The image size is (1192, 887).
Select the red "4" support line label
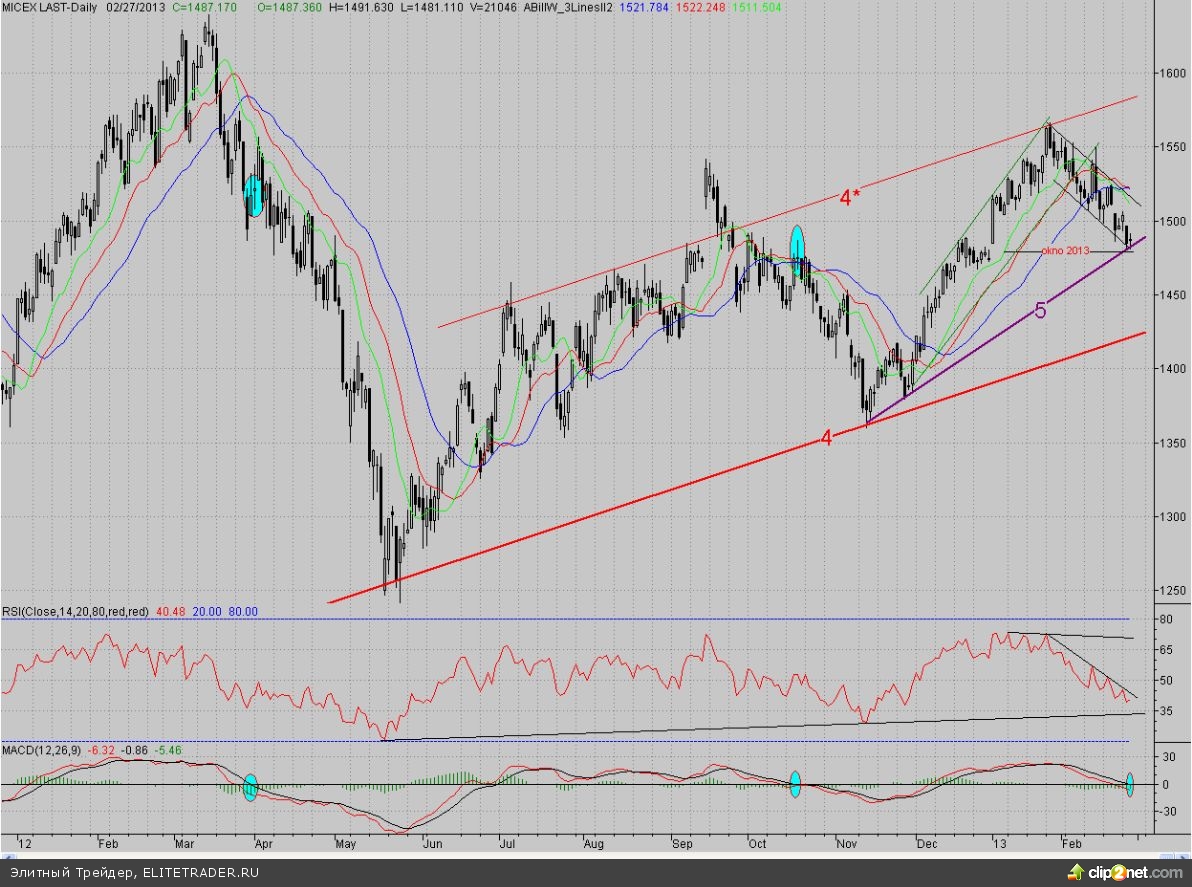(x=826, y=437)
